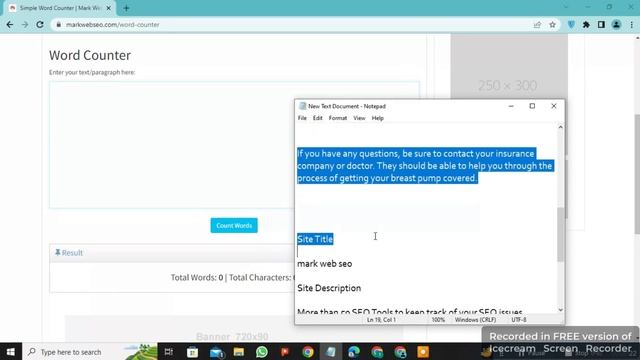Open the orange recorder app in taskbar
640x360 pixels.
coord(423,352)
